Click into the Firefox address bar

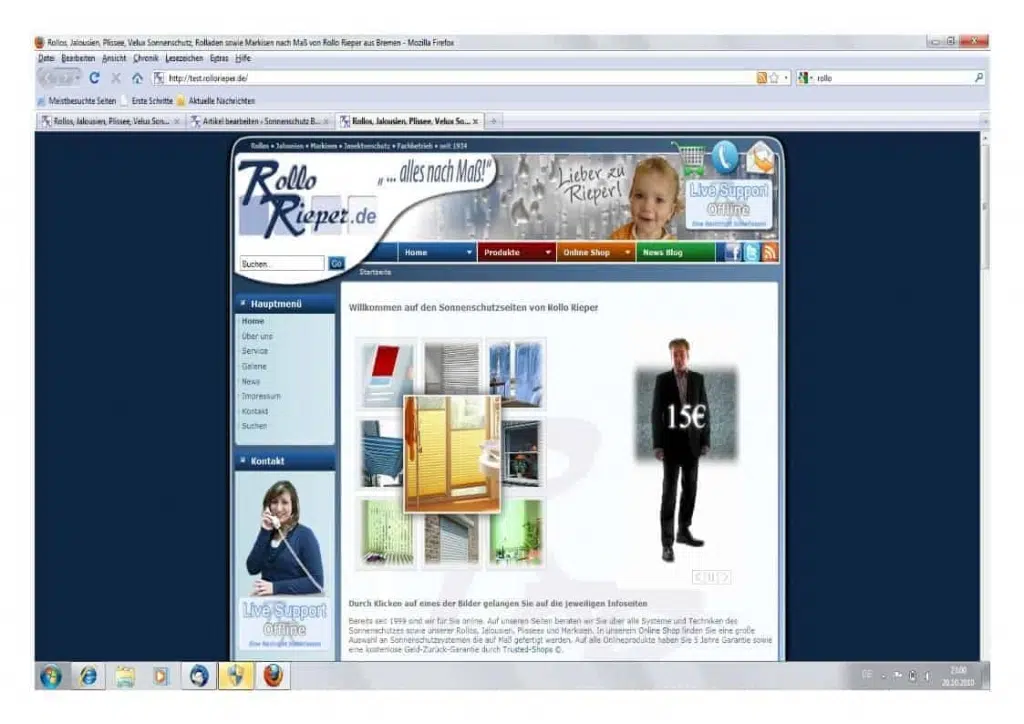click(x=460, y=78)
